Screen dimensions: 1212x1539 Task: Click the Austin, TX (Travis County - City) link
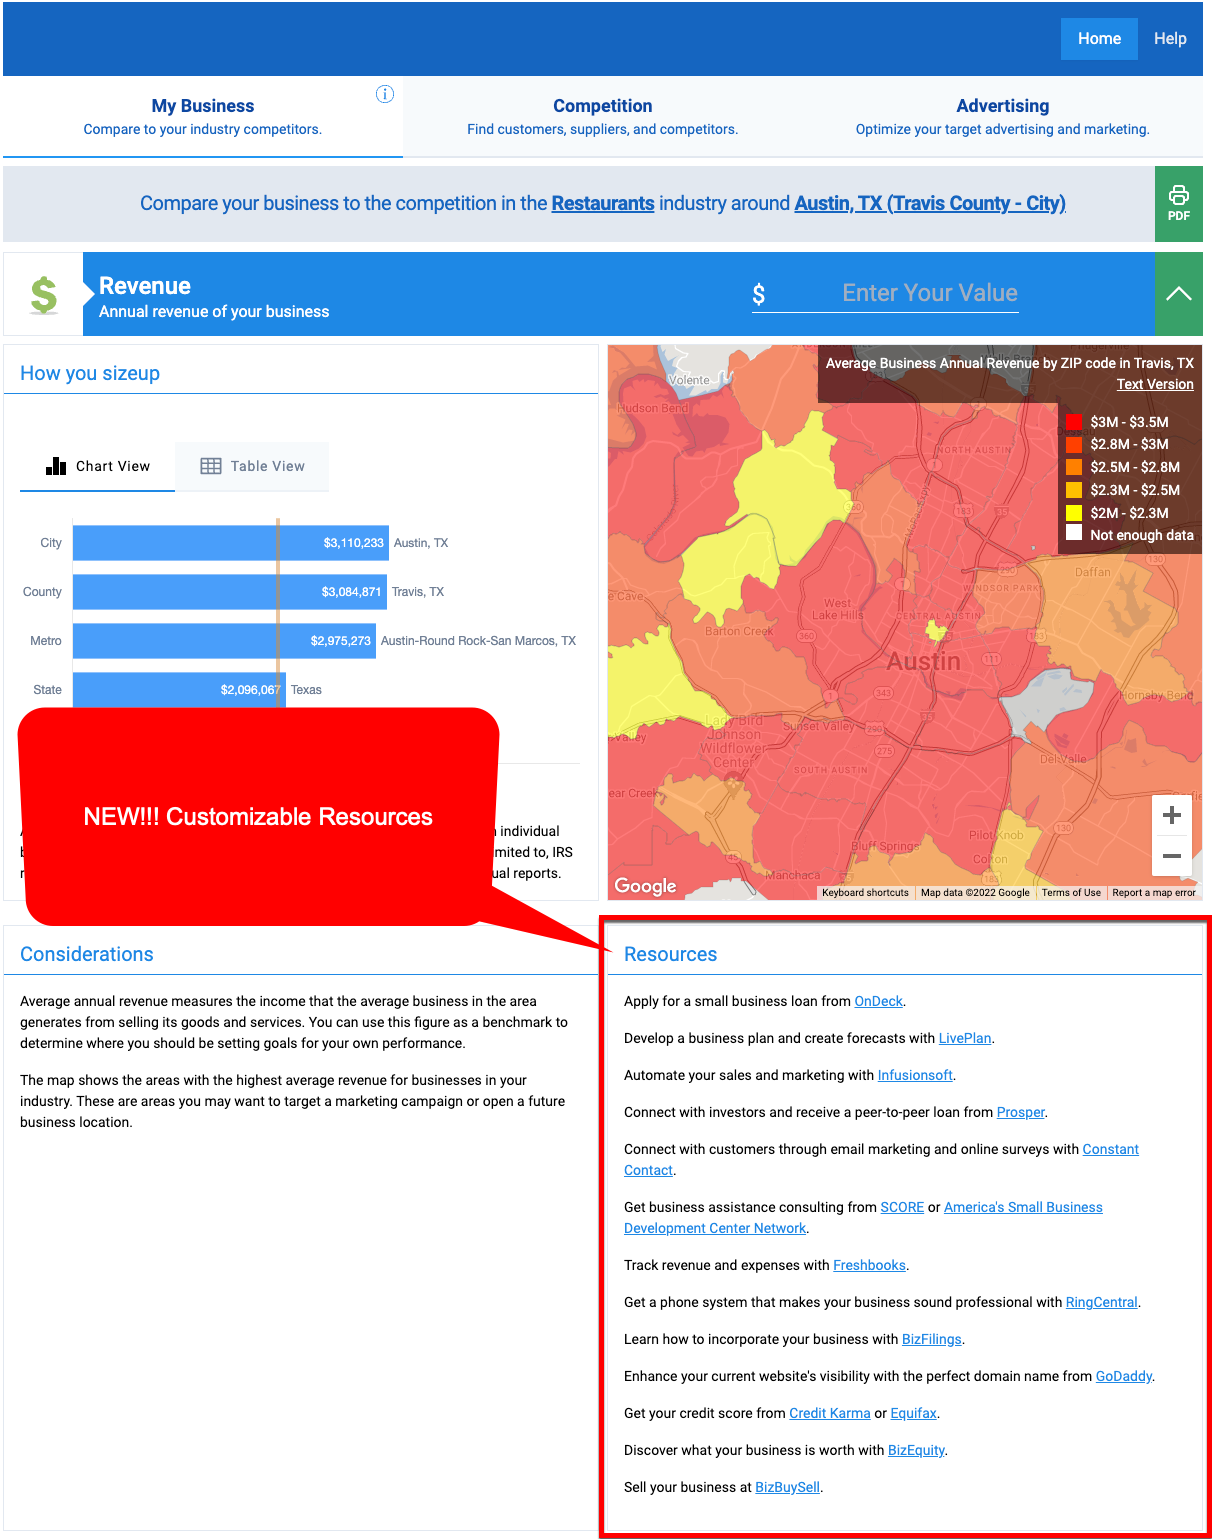[x=930, y=204]
